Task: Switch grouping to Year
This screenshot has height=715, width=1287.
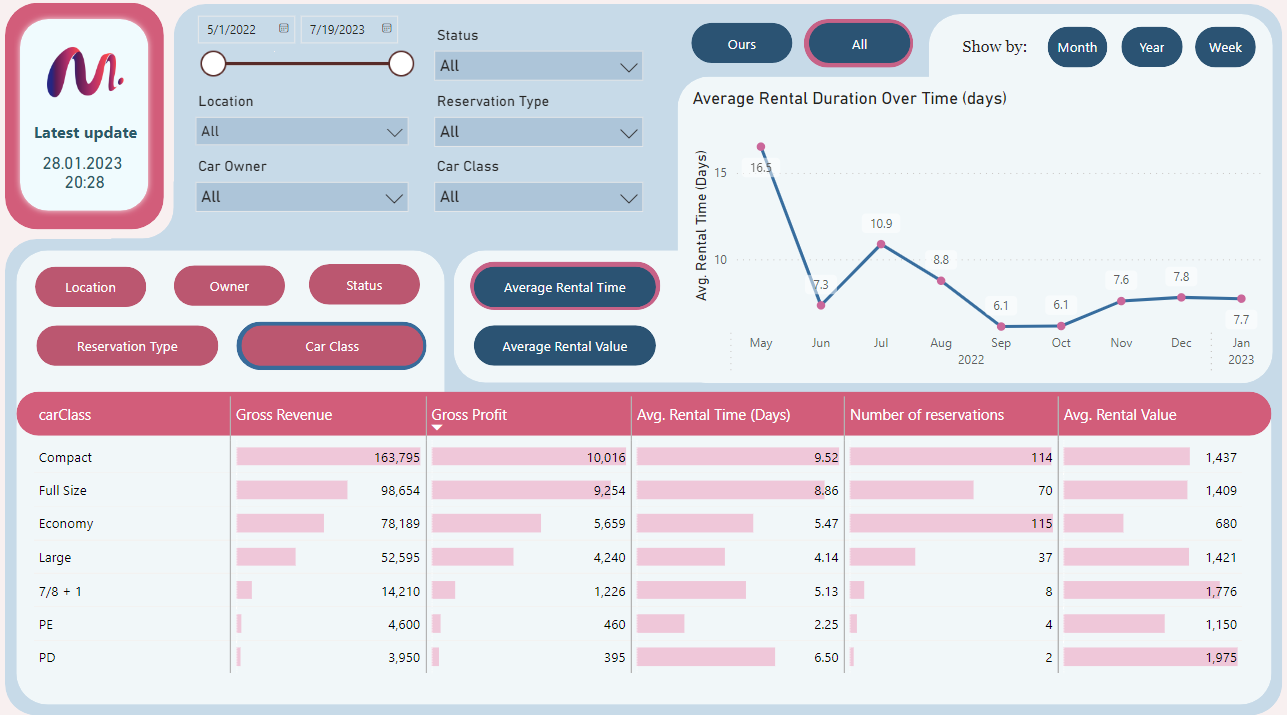Action: tap(1151, 46)
